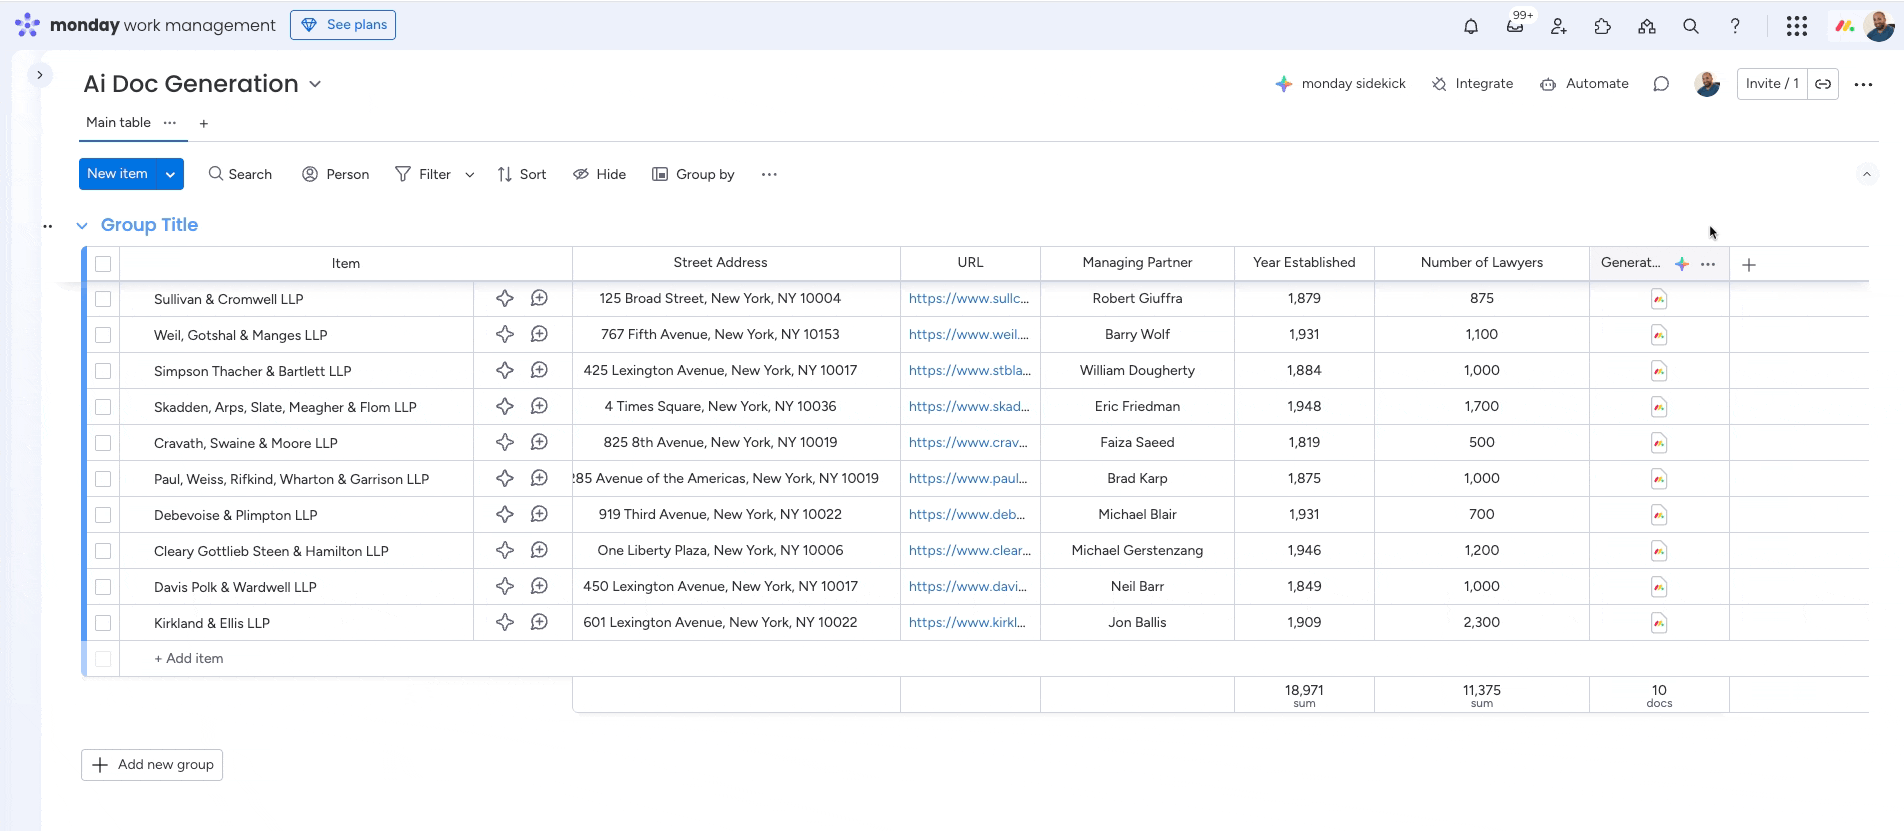
Task: Open Main table view options dots
Action: coord(170,123)
